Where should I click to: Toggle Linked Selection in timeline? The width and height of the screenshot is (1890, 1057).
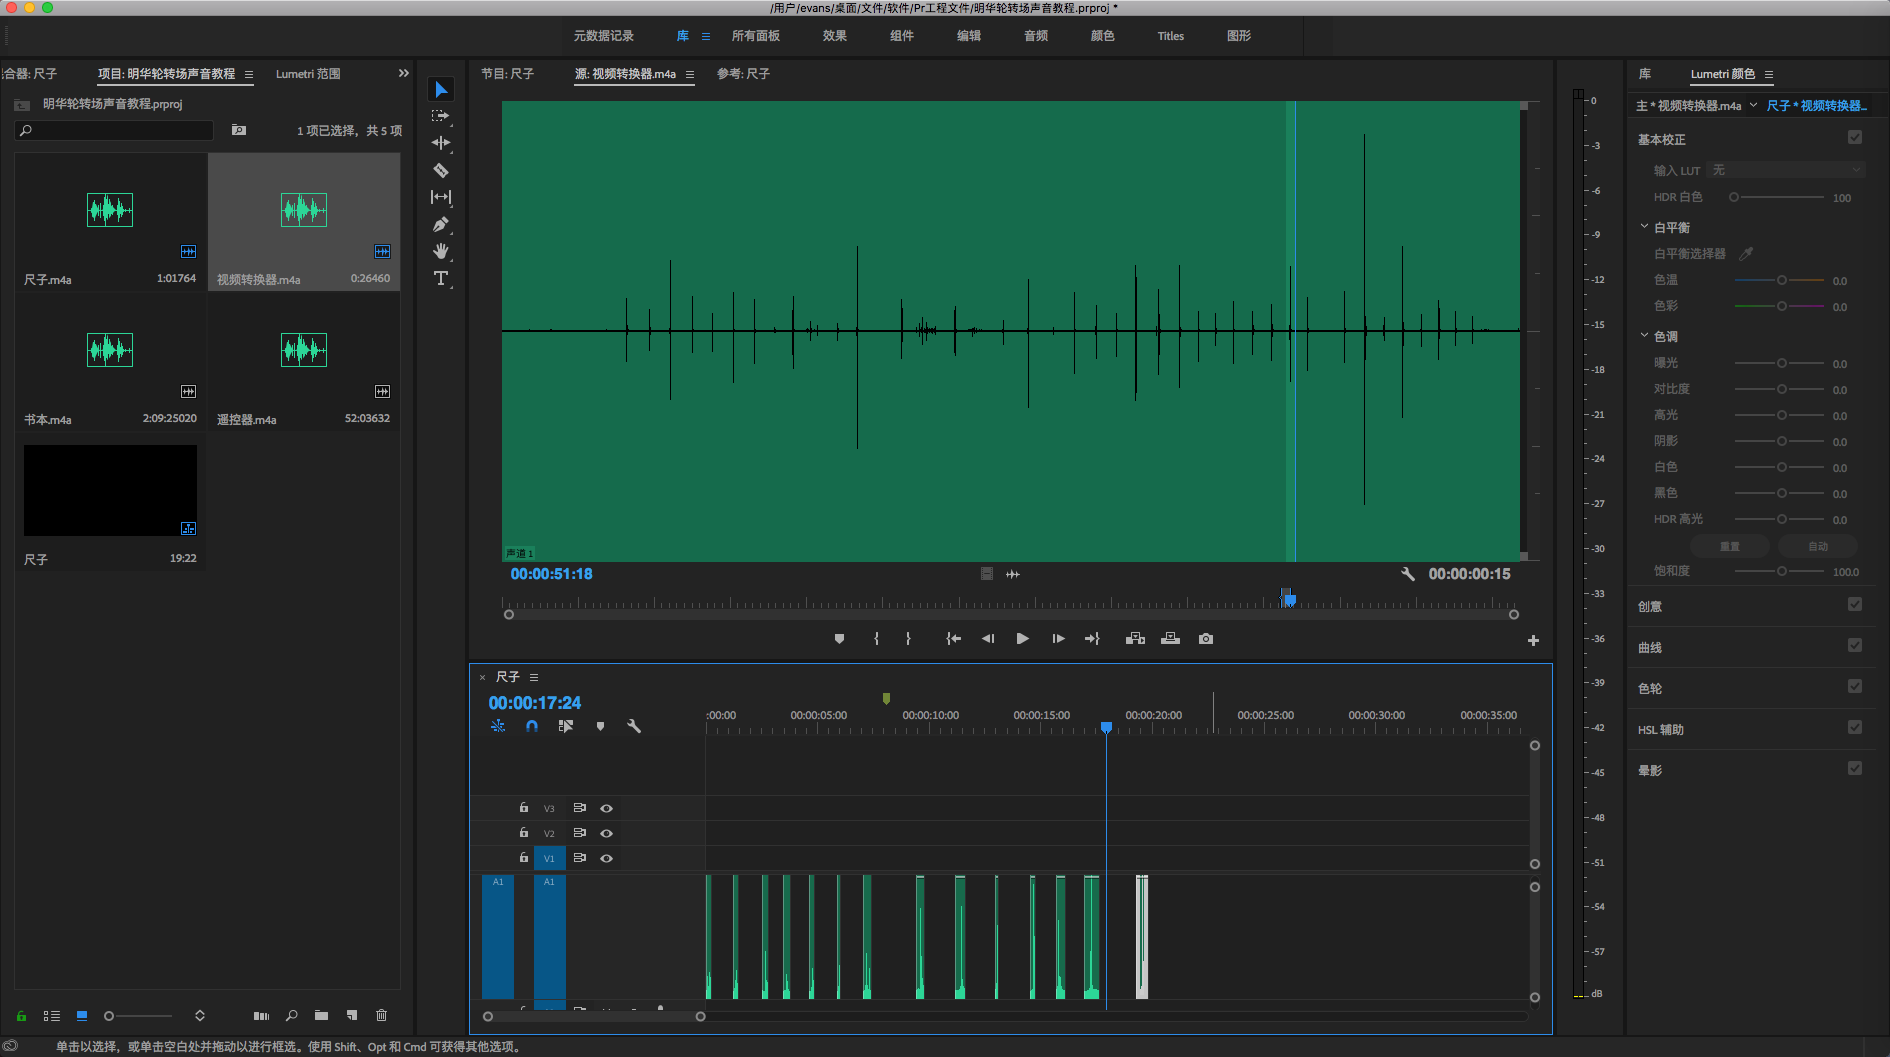coord(566,727)
